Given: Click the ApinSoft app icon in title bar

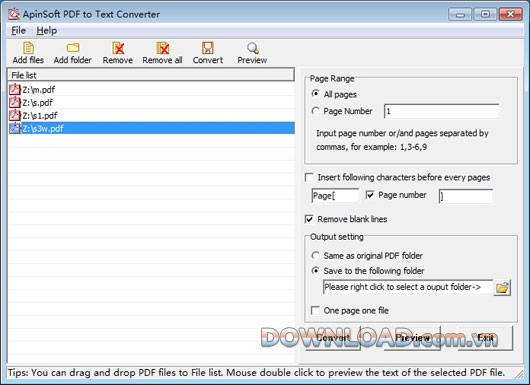Looking at the screenshot, I should 14,14.
